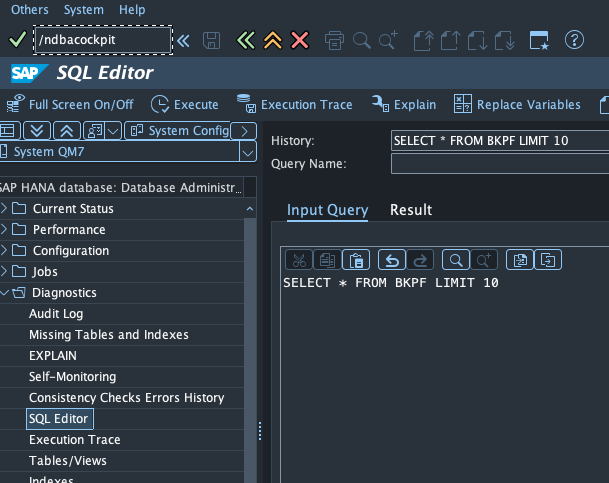Image resolution: width=609 pixels, height=483 pixels.
Task: Click the Cut scissors icon in the query editor
Action: pyautogui.click(x=299, y=260)
